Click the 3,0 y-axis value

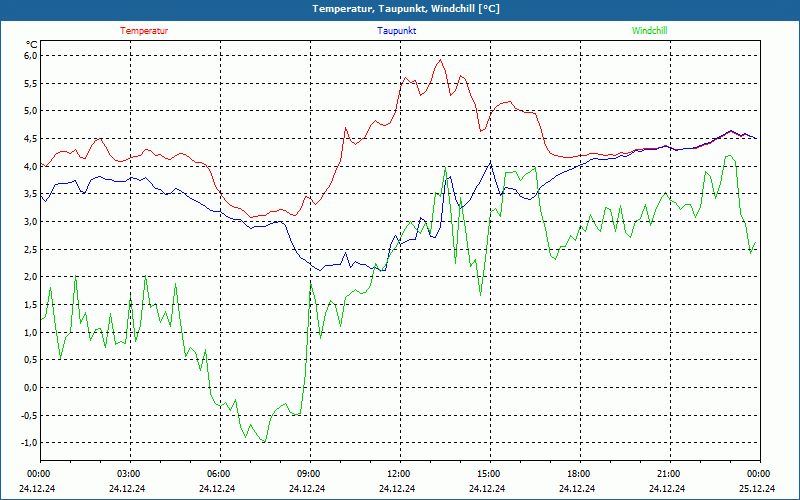pos(31,221)
